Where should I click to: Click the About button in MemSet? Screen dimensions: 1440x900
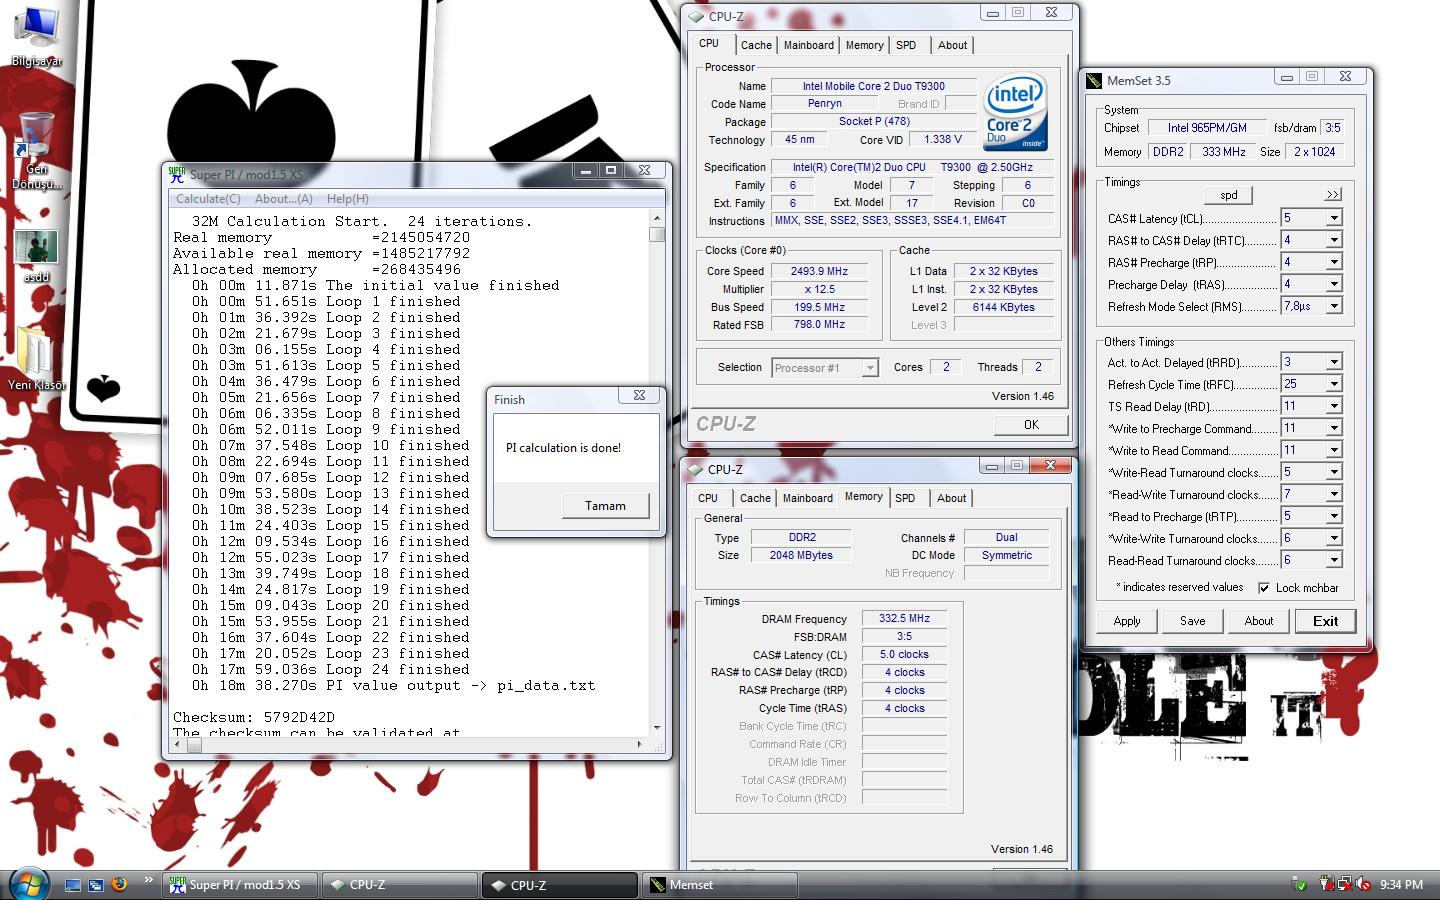1259,621
